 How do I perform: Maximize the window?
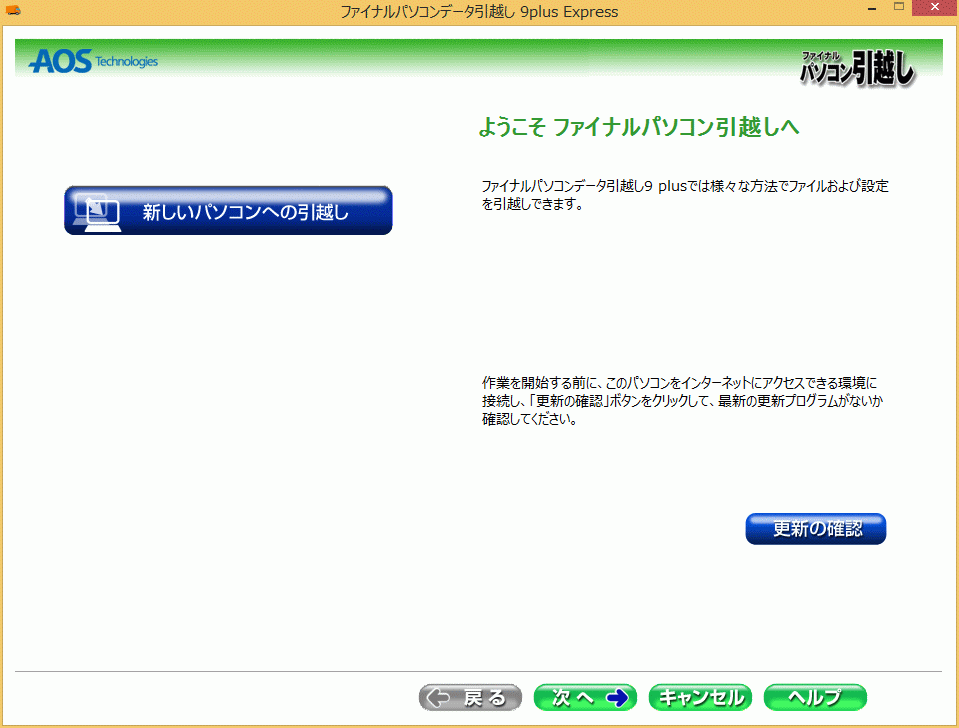(x=897, y=9)
